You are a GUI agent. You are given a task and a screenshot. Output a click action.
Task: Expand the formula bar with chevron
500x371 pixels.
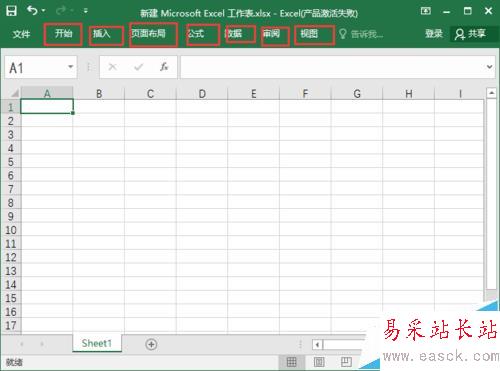coord(489,67)
